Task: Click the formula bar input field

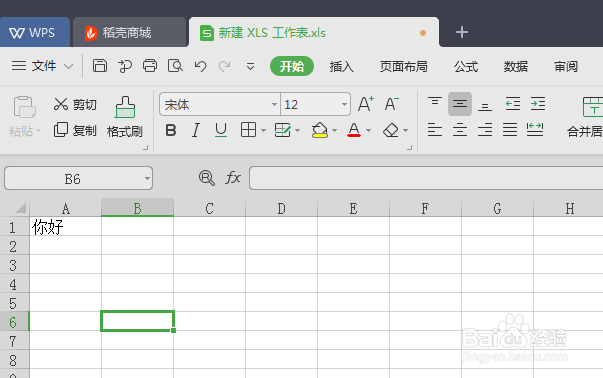Action: click(426, 178)
